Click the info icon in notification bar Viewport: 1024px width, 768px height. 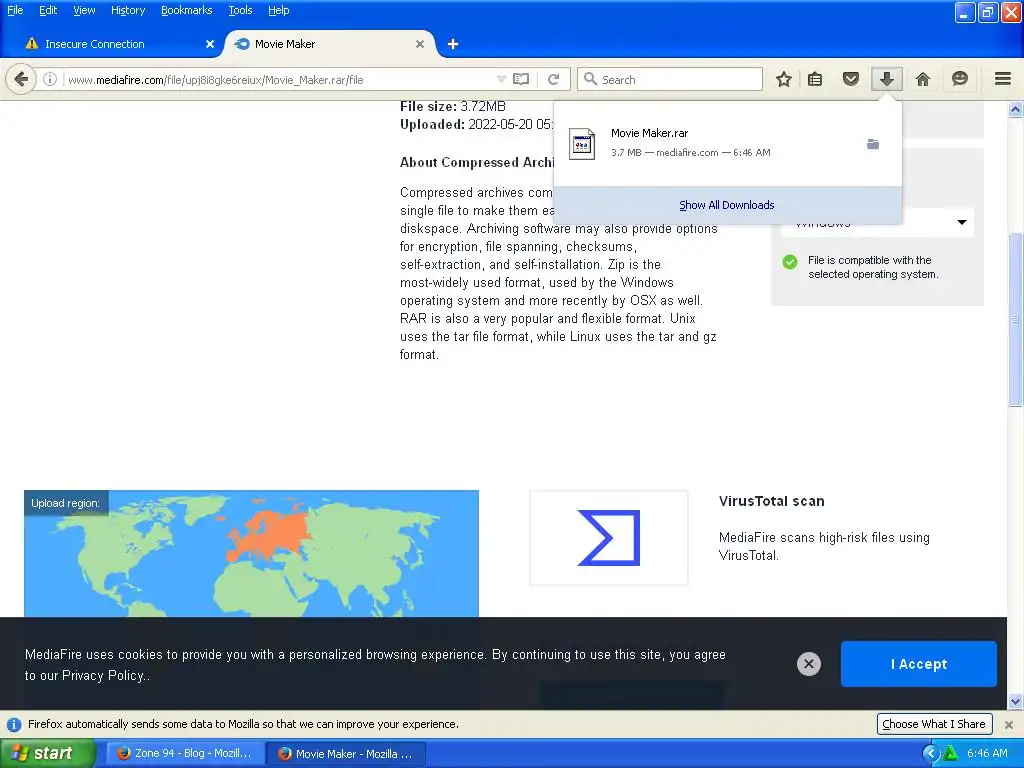click(13, 724)
